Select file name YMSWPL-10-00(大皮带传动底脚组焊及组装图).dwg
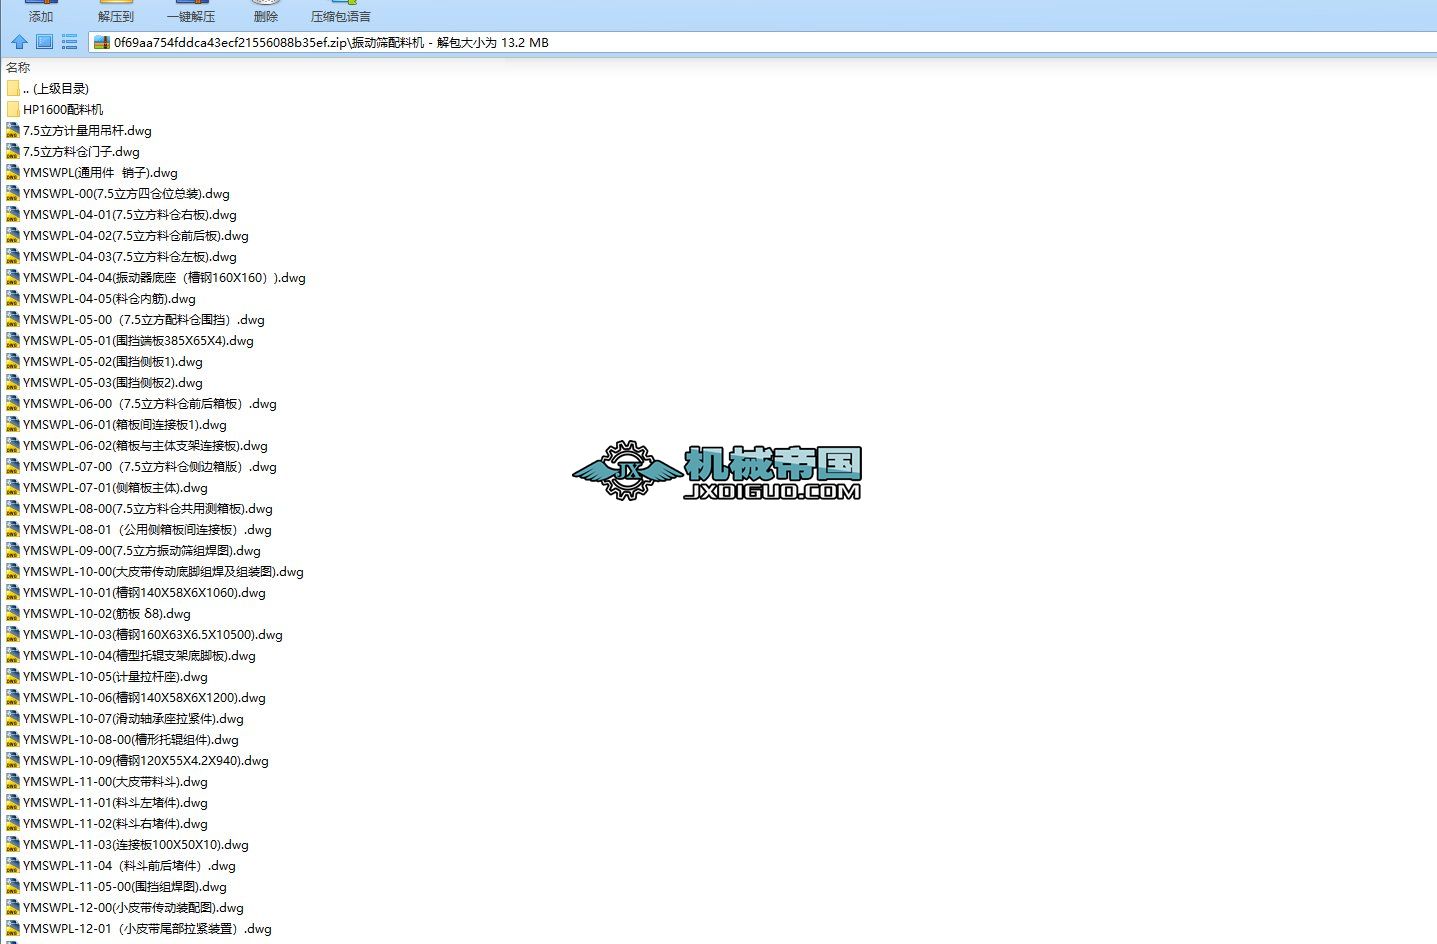 [x=163, y=572]
